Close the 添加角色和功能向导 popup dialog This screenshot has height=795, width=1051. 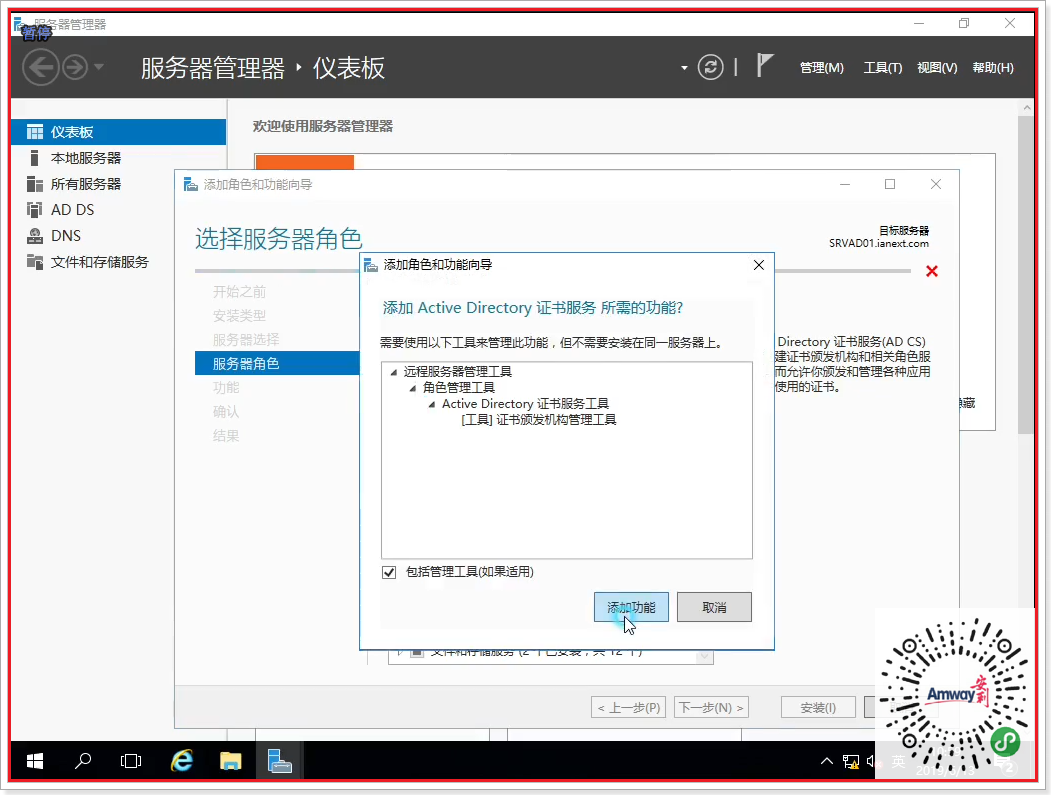click(x=759, y=265)
